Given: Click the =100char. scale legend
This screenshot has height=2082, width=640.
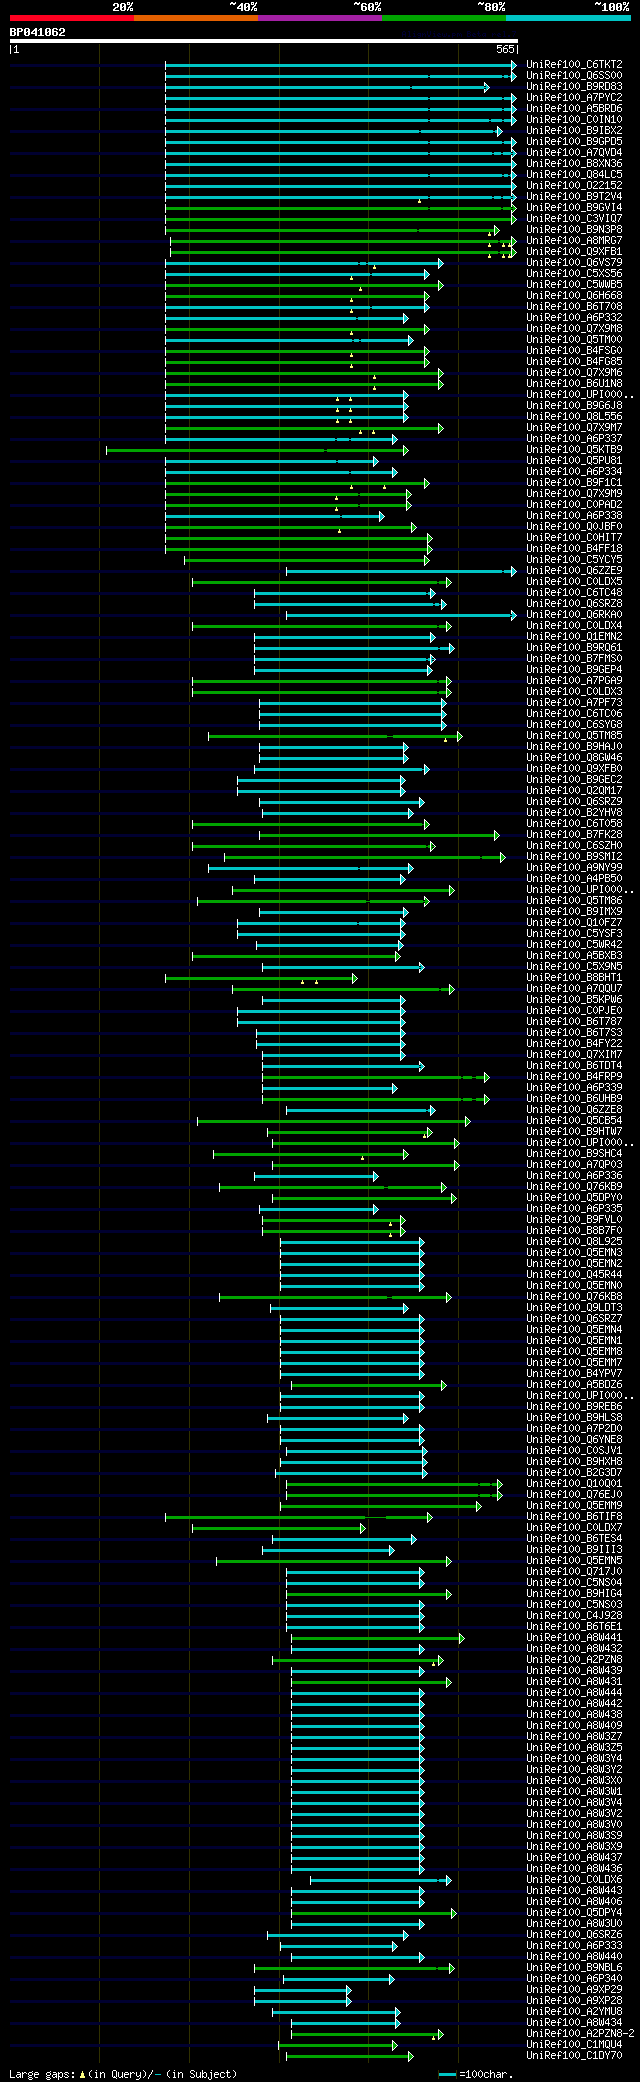Looking at the screenshot, I should coord(477,2074).
